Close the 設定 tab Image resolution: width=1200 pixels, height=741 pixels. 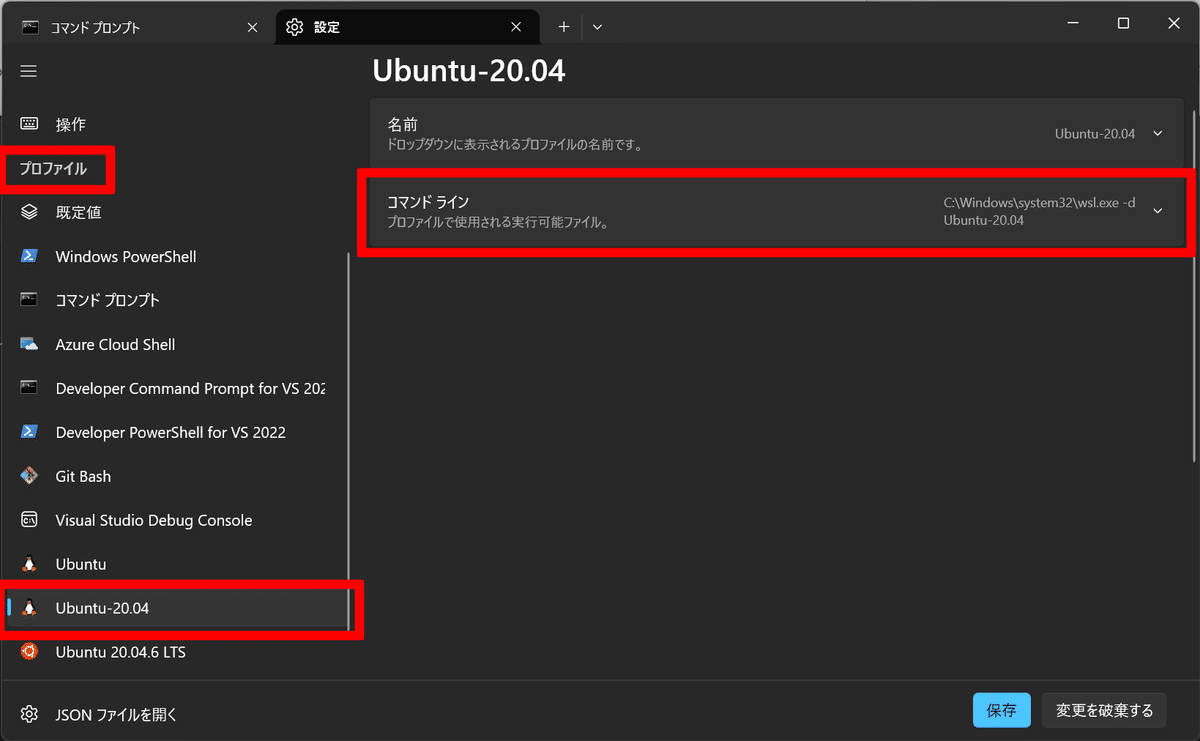[x=517, y=27]
